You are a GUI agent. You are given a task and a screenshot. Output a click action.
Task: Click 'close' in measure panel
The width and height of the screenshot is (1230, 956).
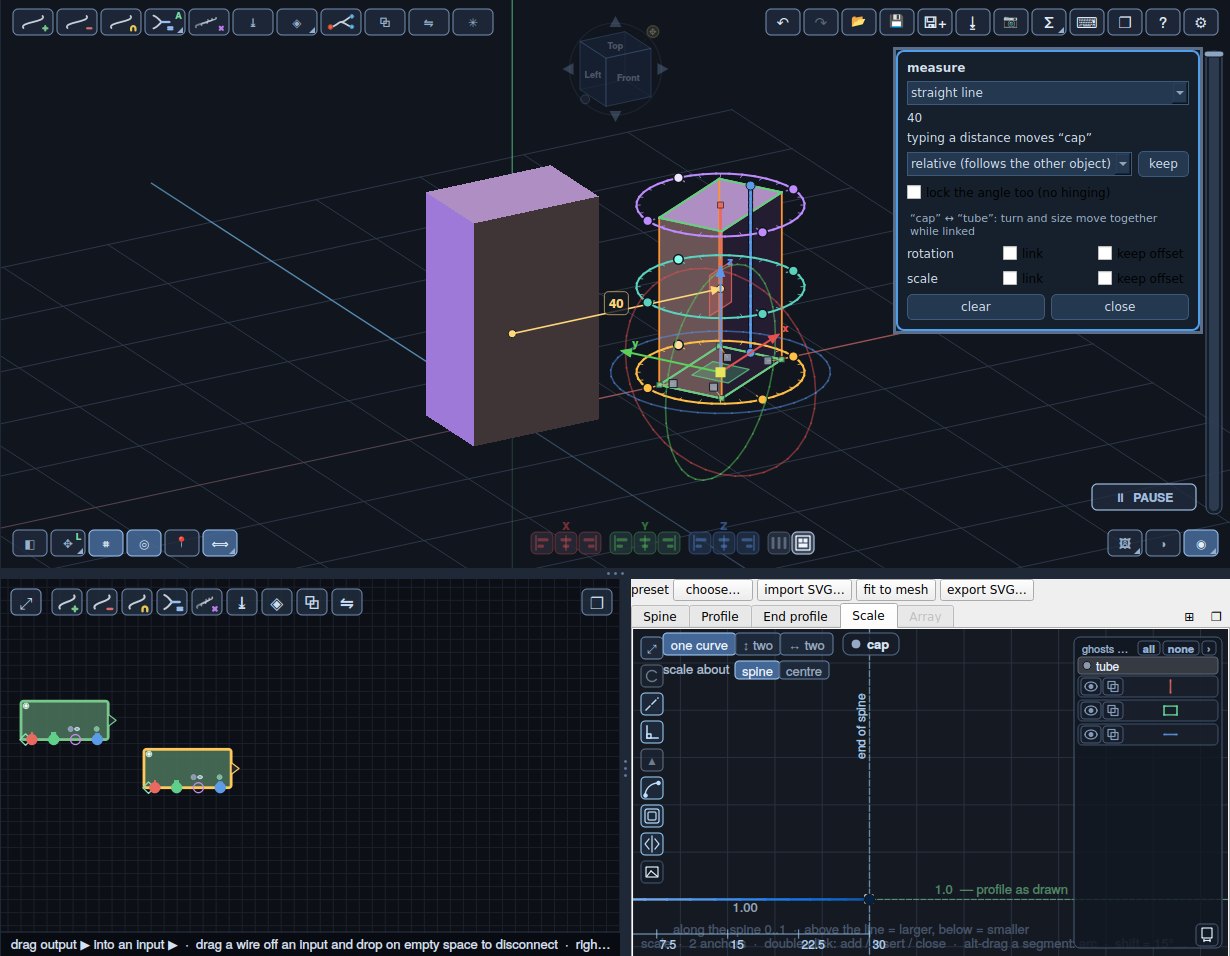point(1120,307)
